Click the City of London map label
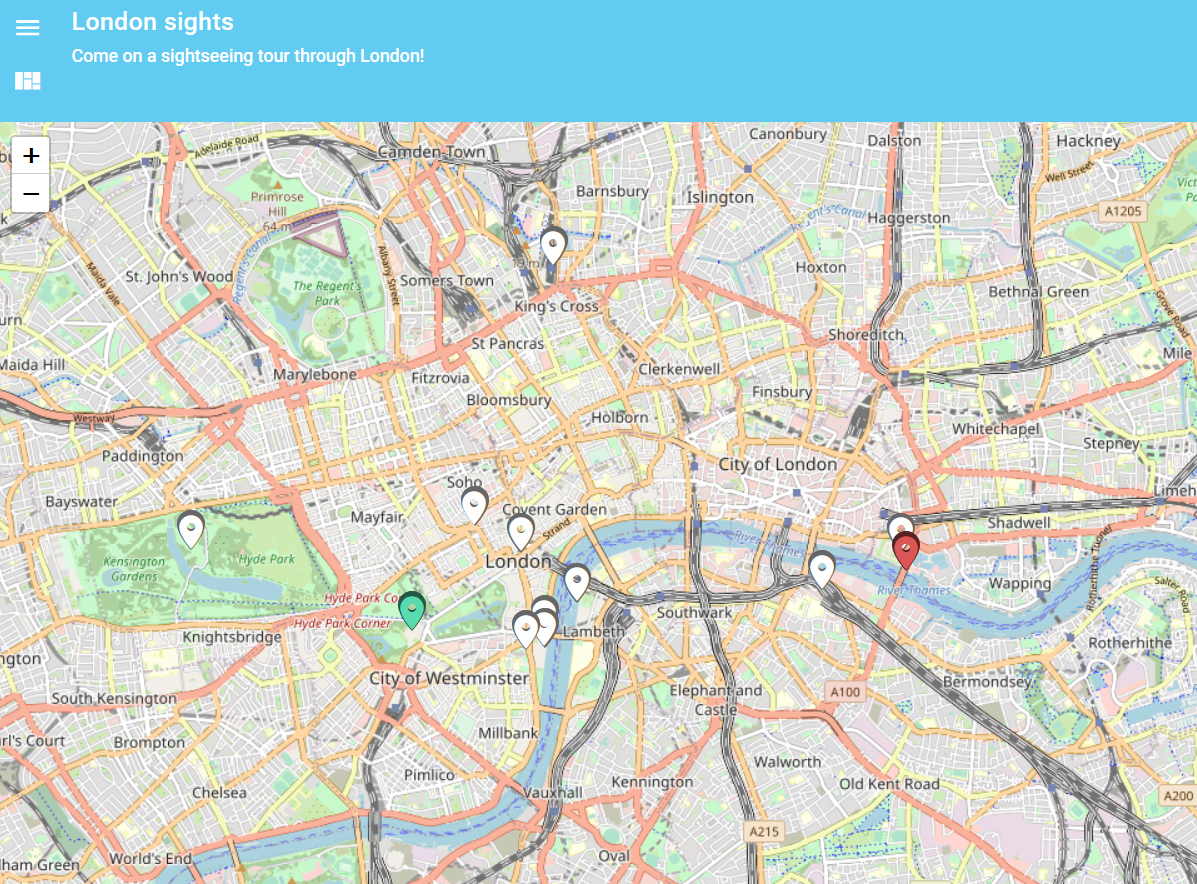1197x884 pixels. click(777, 464)
